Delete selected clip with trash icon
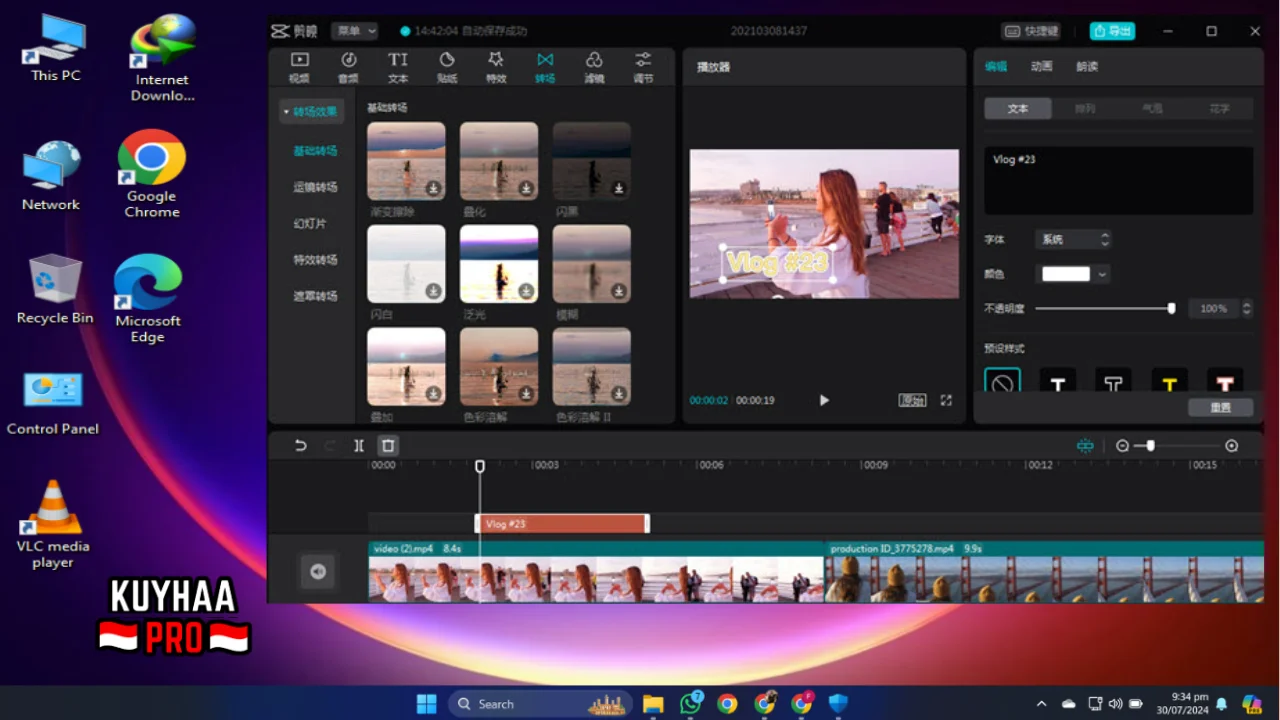 click(x=388, y=446)
